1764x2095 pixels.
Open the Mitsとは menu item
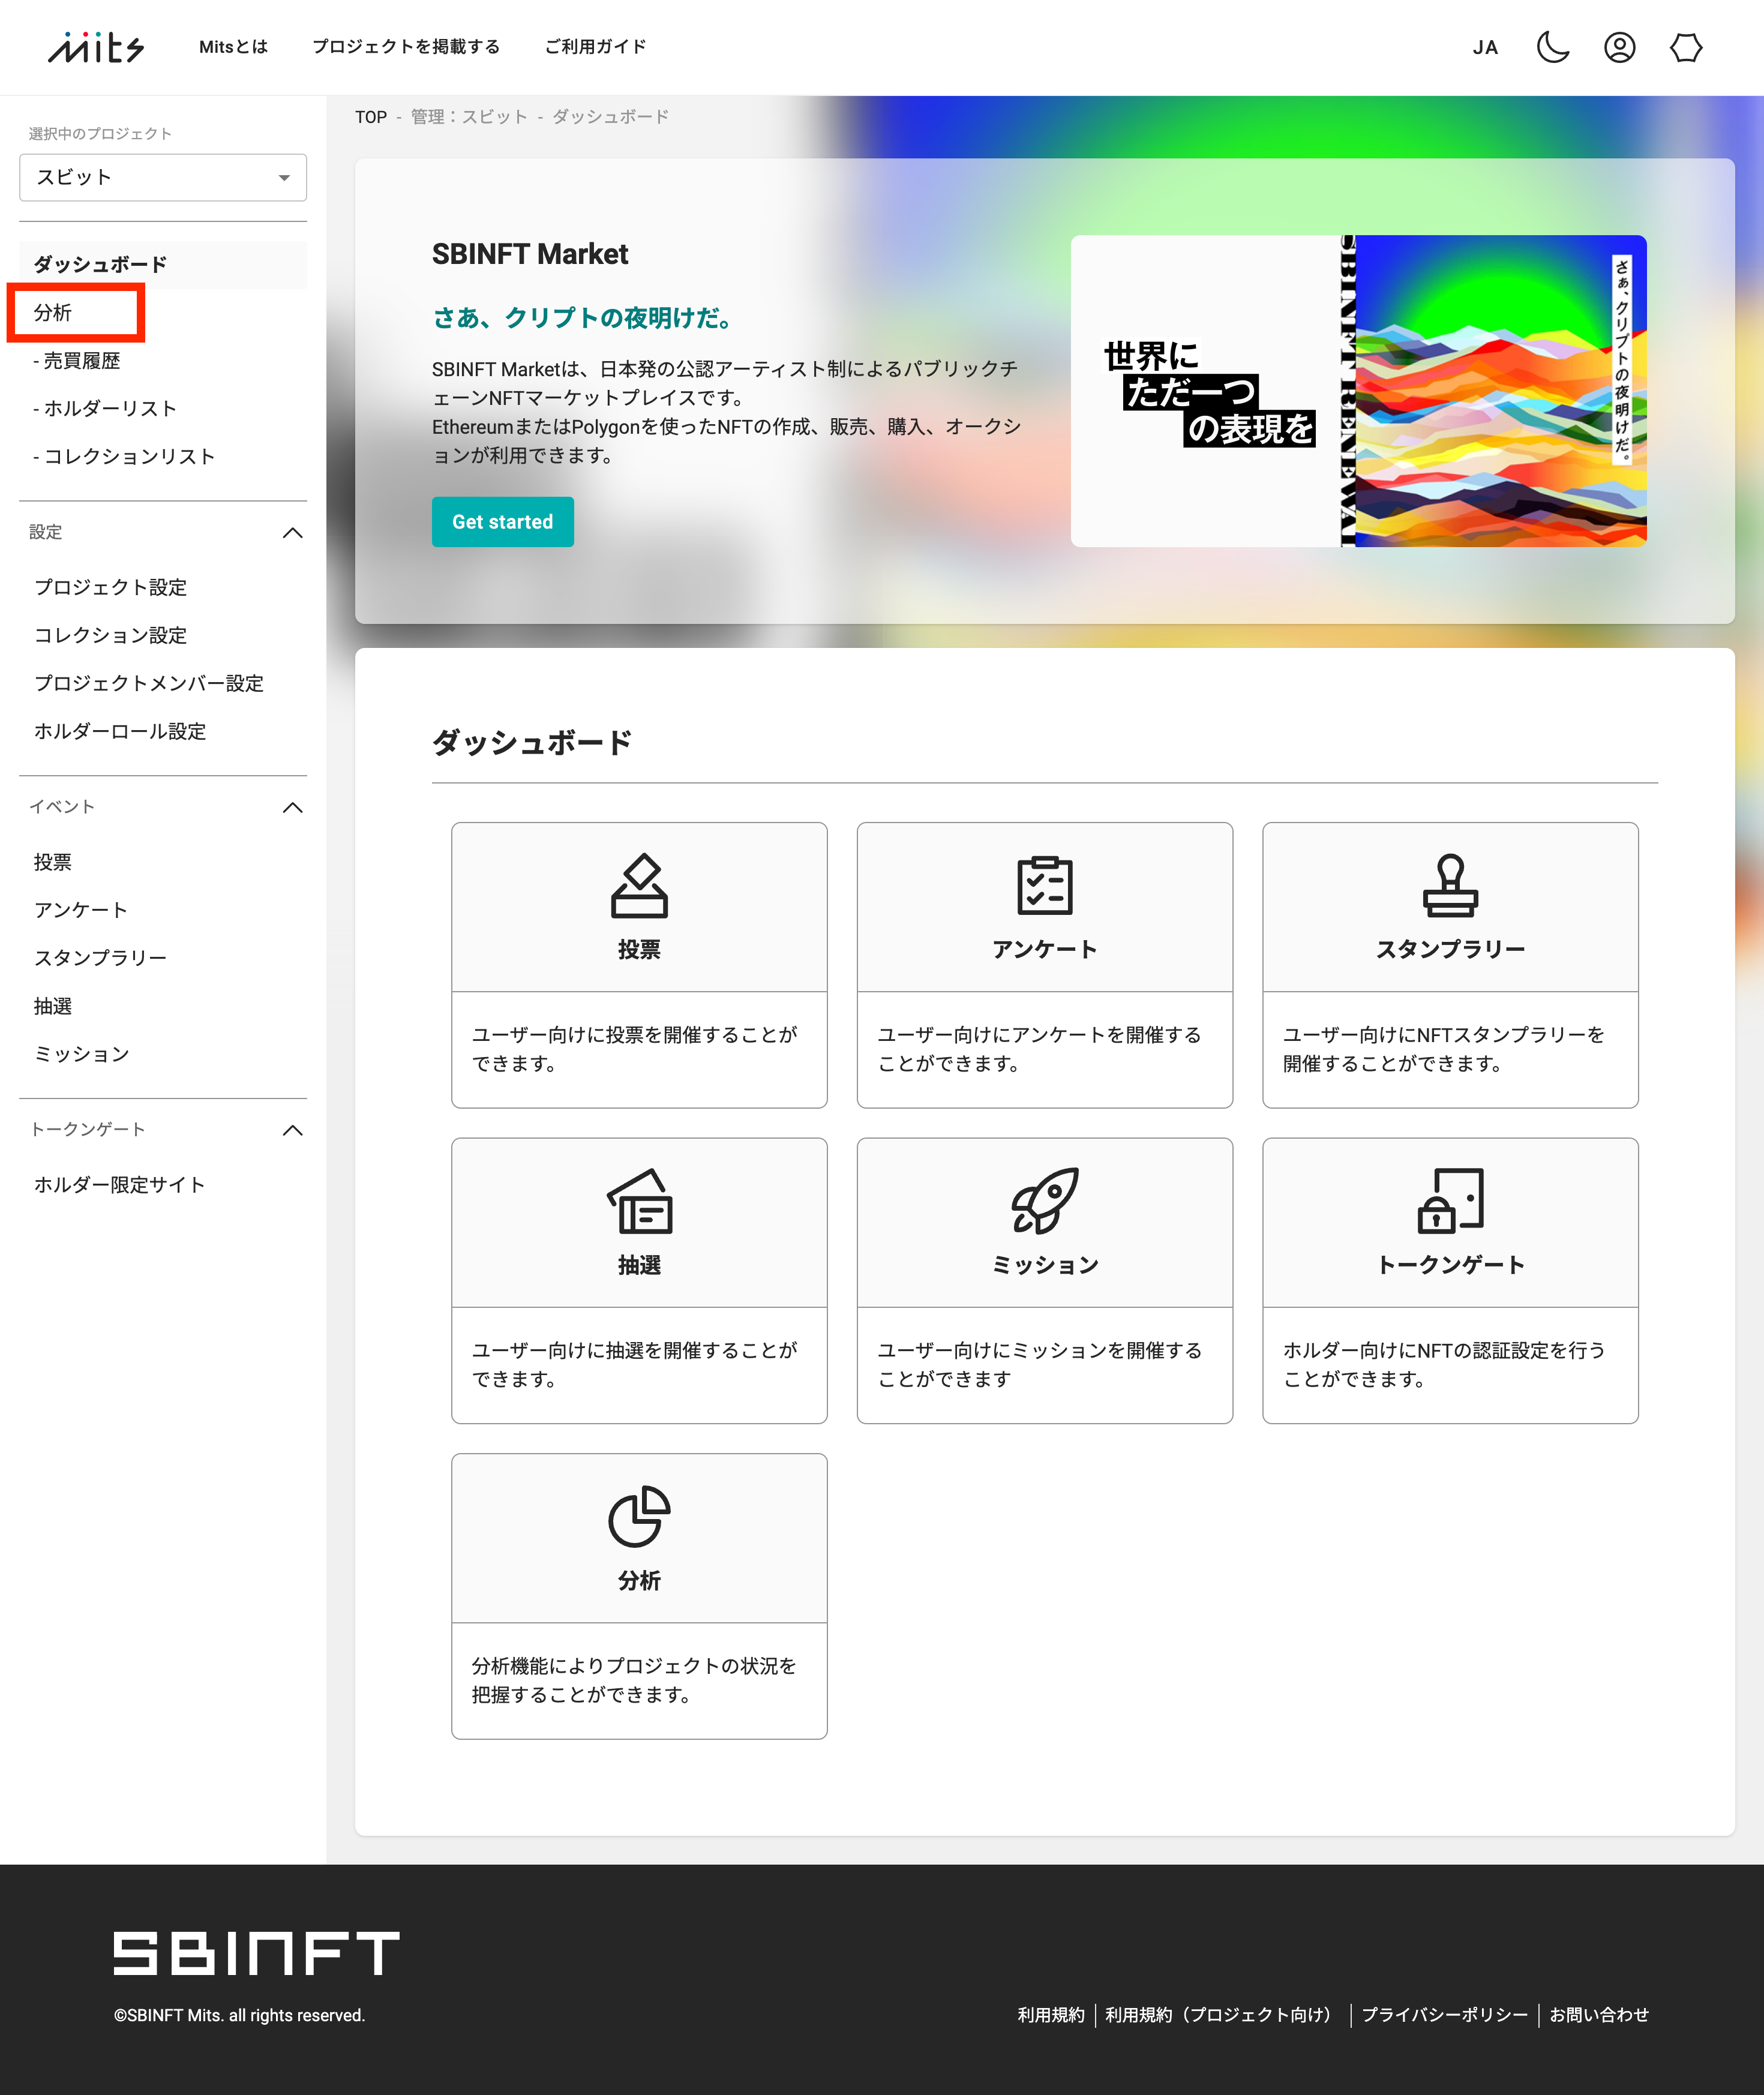point(233,47)
